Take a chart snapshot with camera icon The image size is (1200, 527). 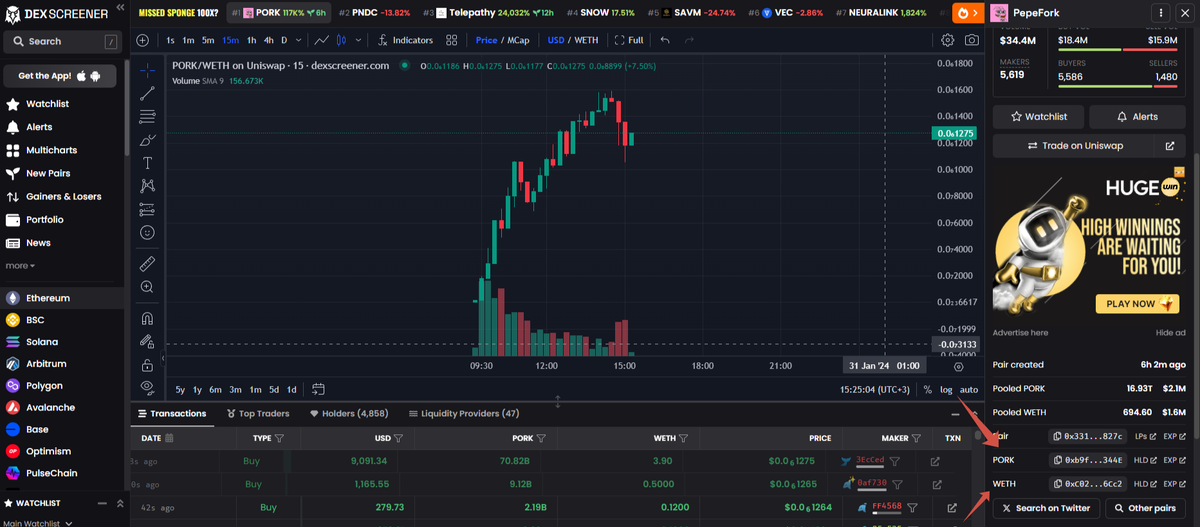[x=972, y=40]
